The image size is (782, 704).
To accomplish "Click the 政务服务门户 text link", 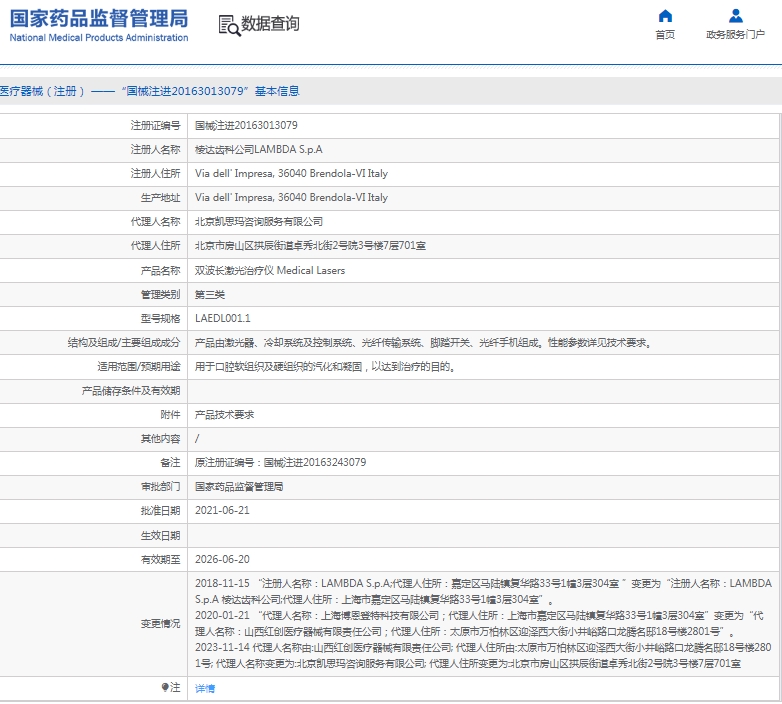I will (735, 34).
